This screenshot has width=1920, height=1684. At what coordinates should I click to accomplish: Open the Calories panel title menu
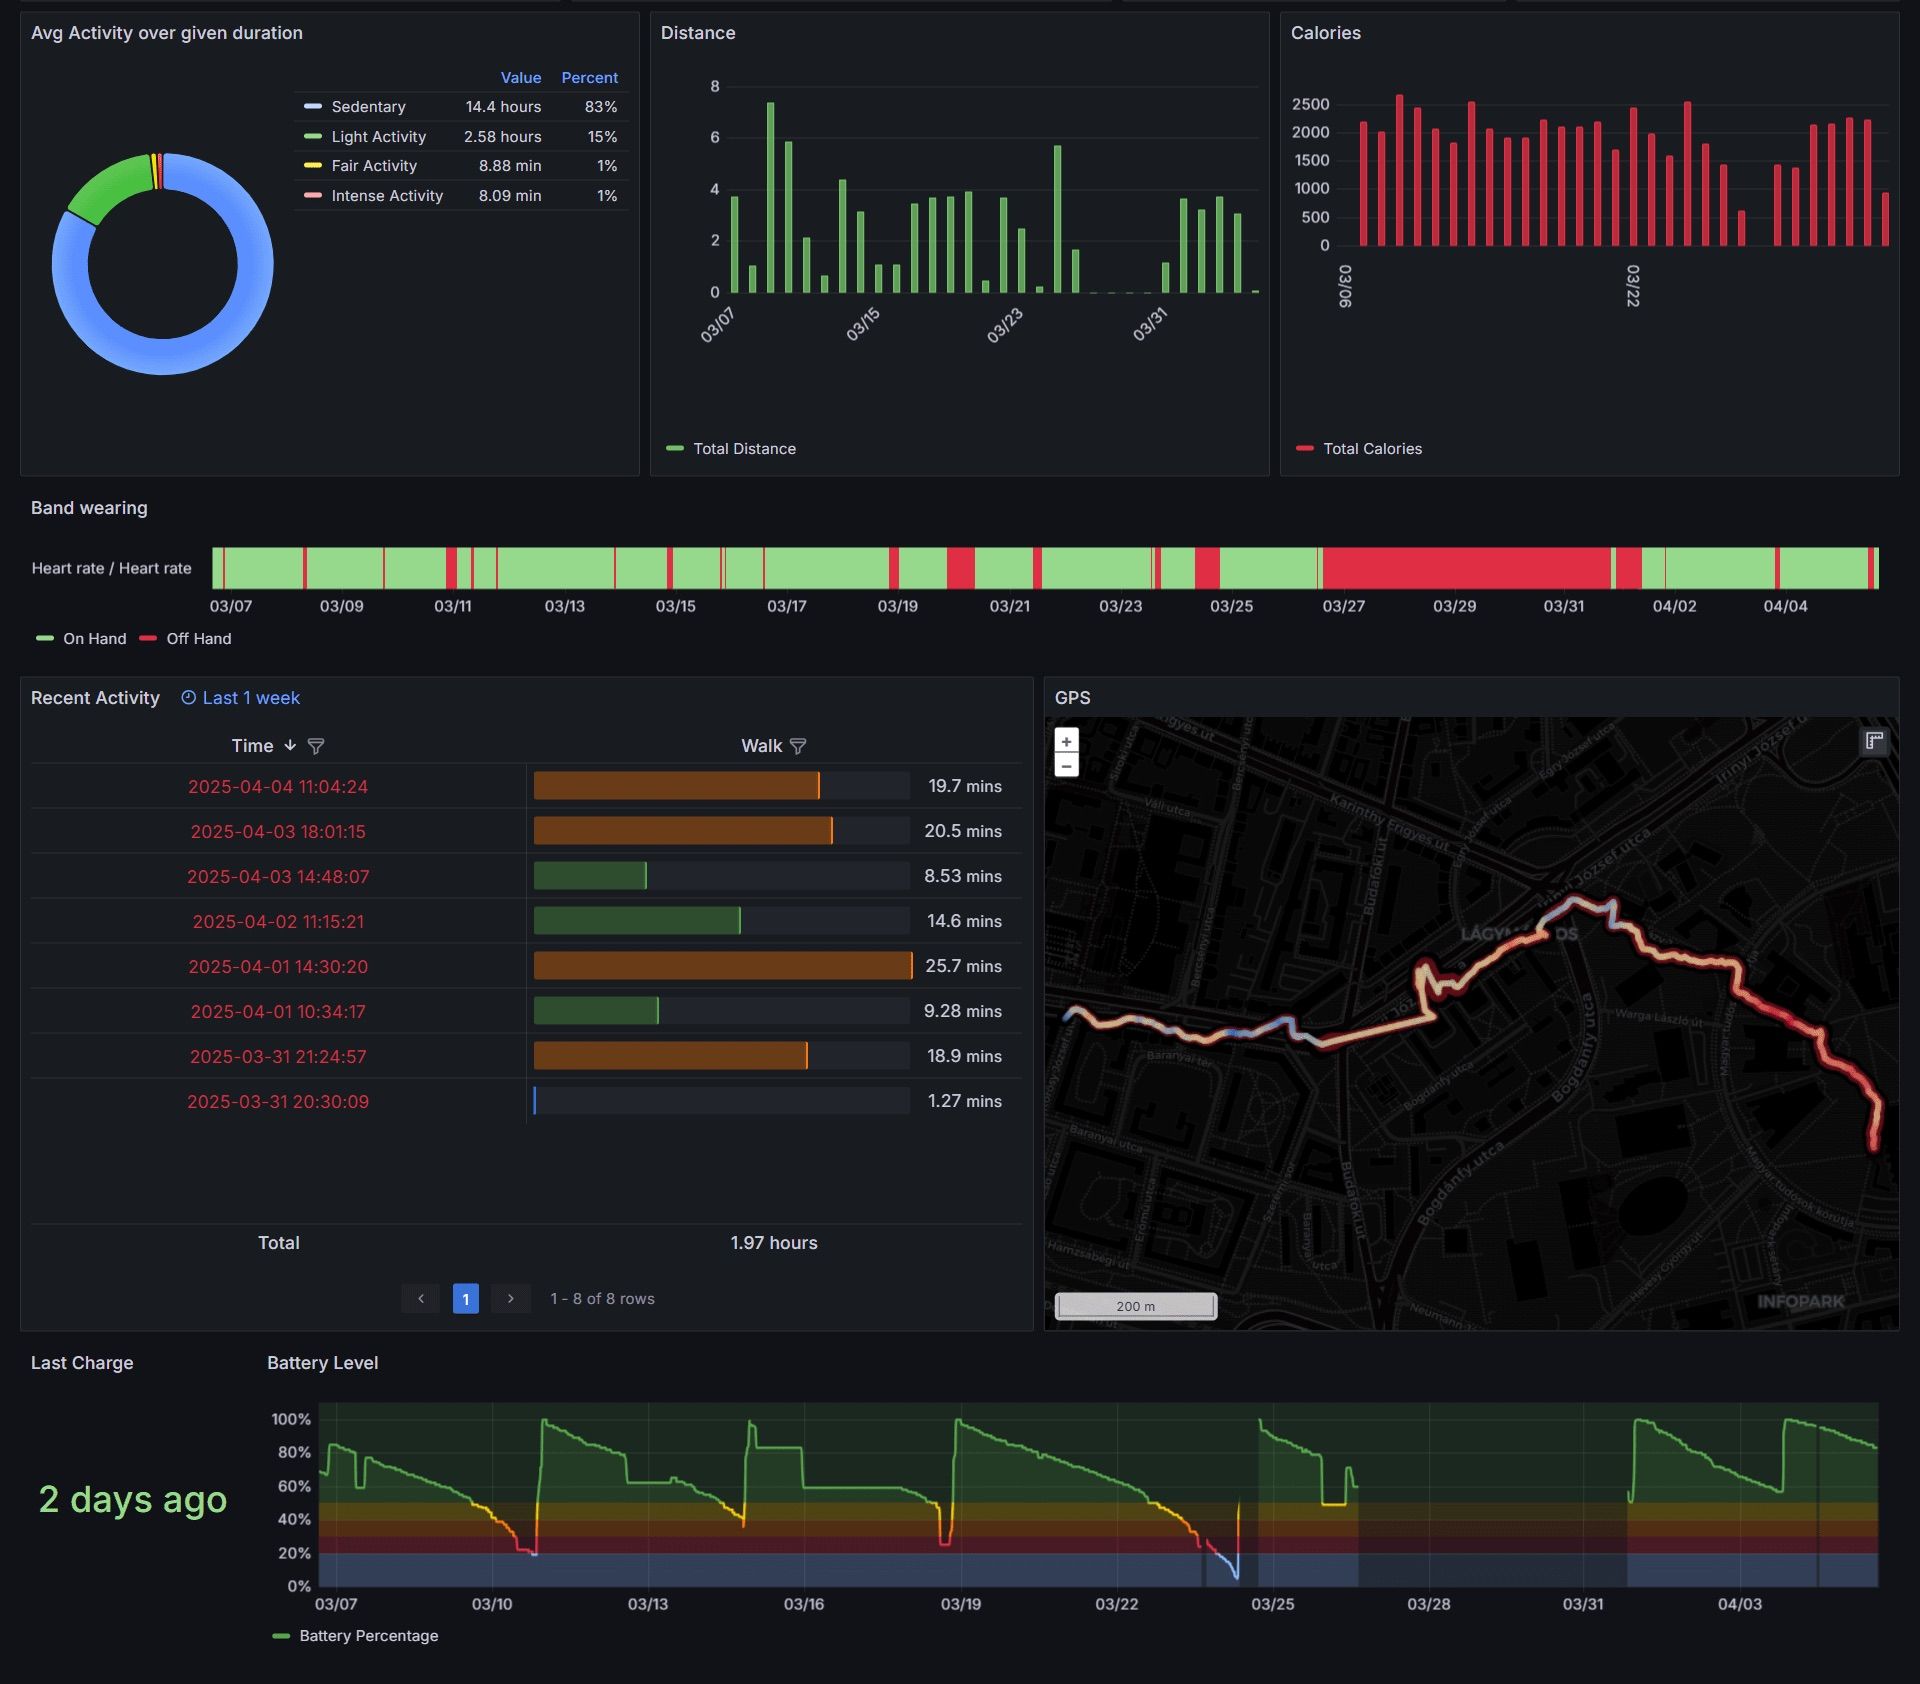click(x=1325, y=33)
